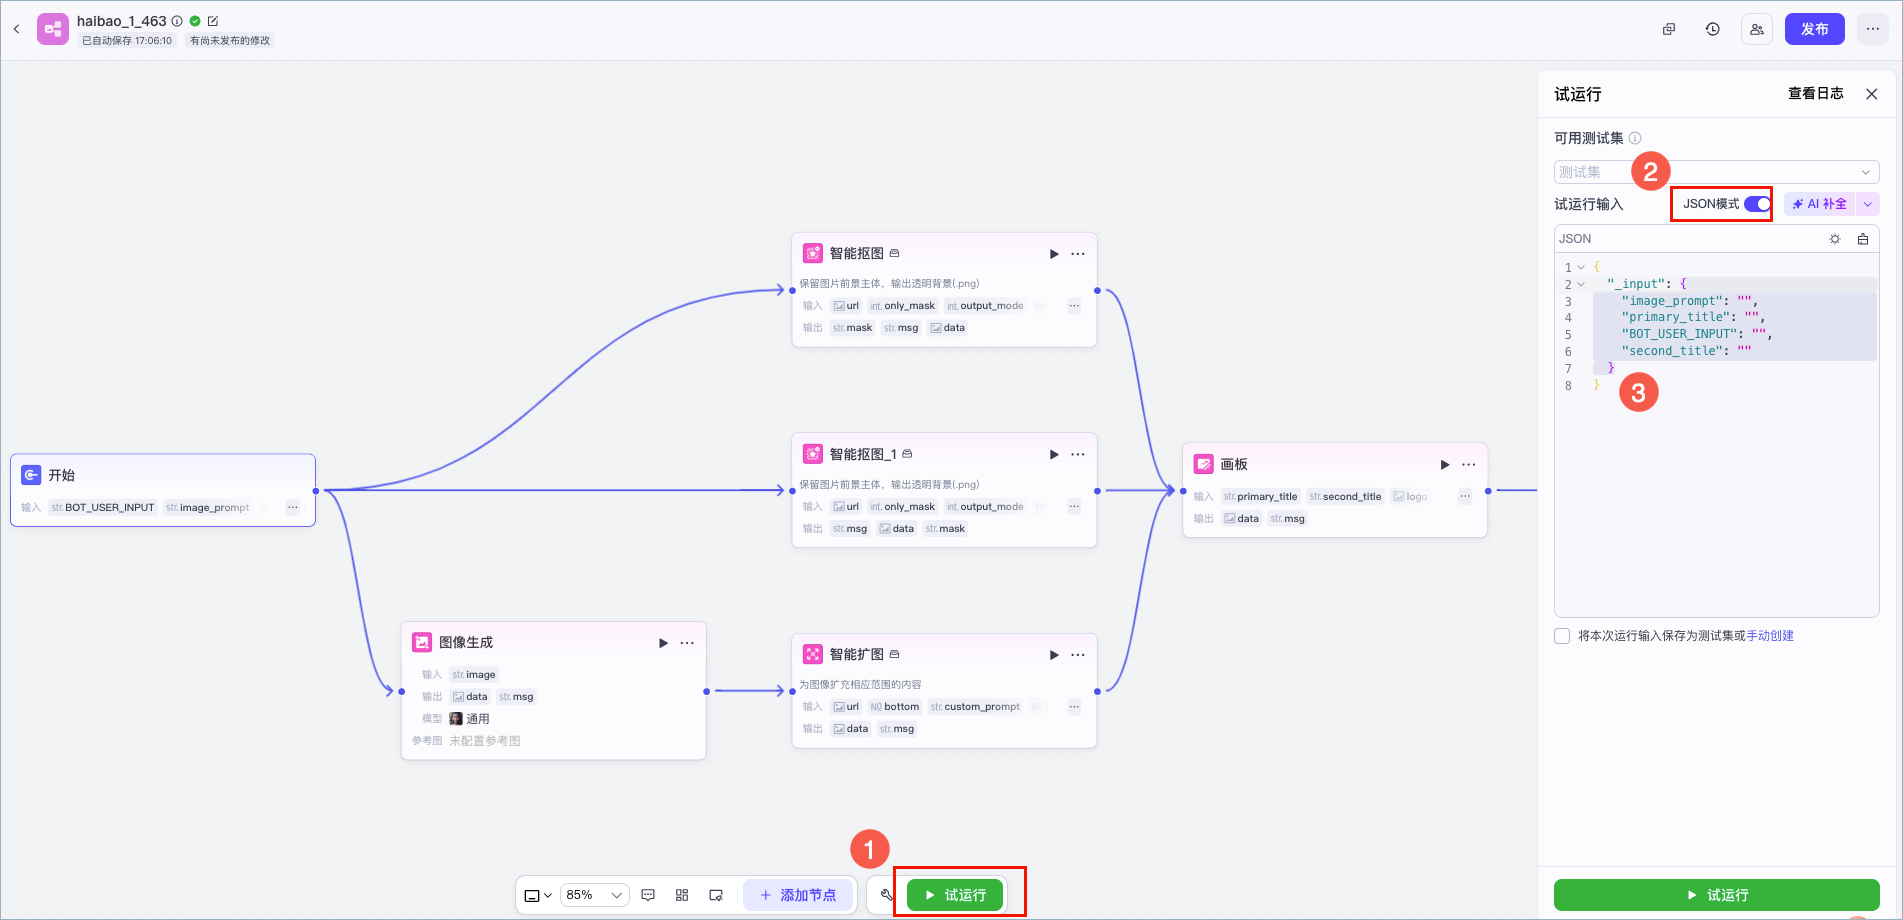The height and width of the screenshot is (920, 1903).
Task: Open the collaborators people icon
Action: tap(1757, 29)
